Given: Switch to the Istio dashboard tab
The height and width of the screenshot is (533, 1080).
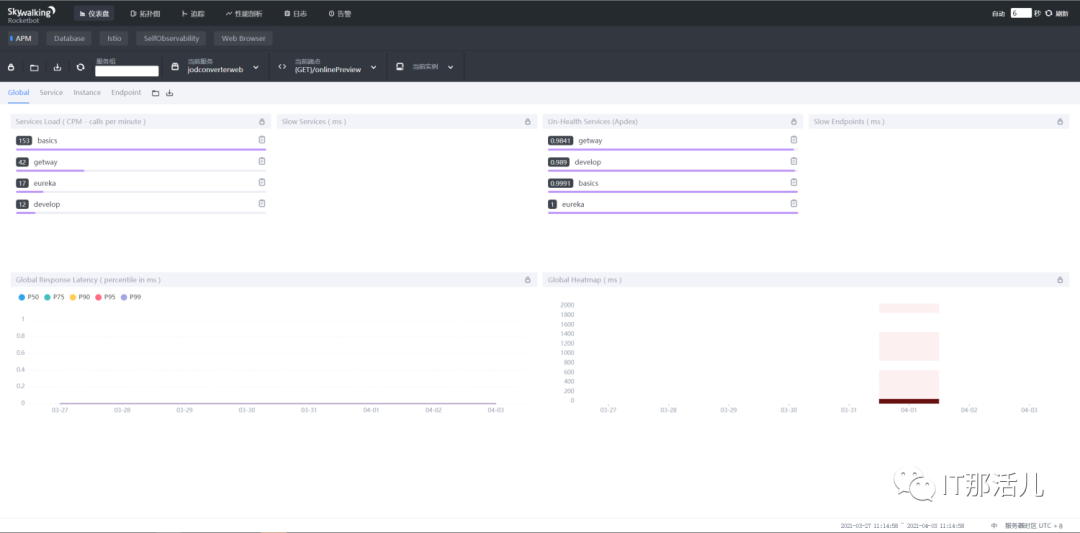Looking at the screenshot, I should coord(114,39).
